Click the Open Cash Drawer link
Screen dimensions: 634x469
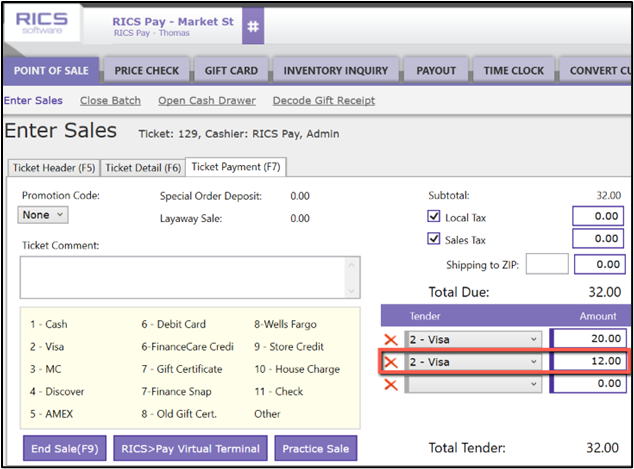(x=207, y=100)
